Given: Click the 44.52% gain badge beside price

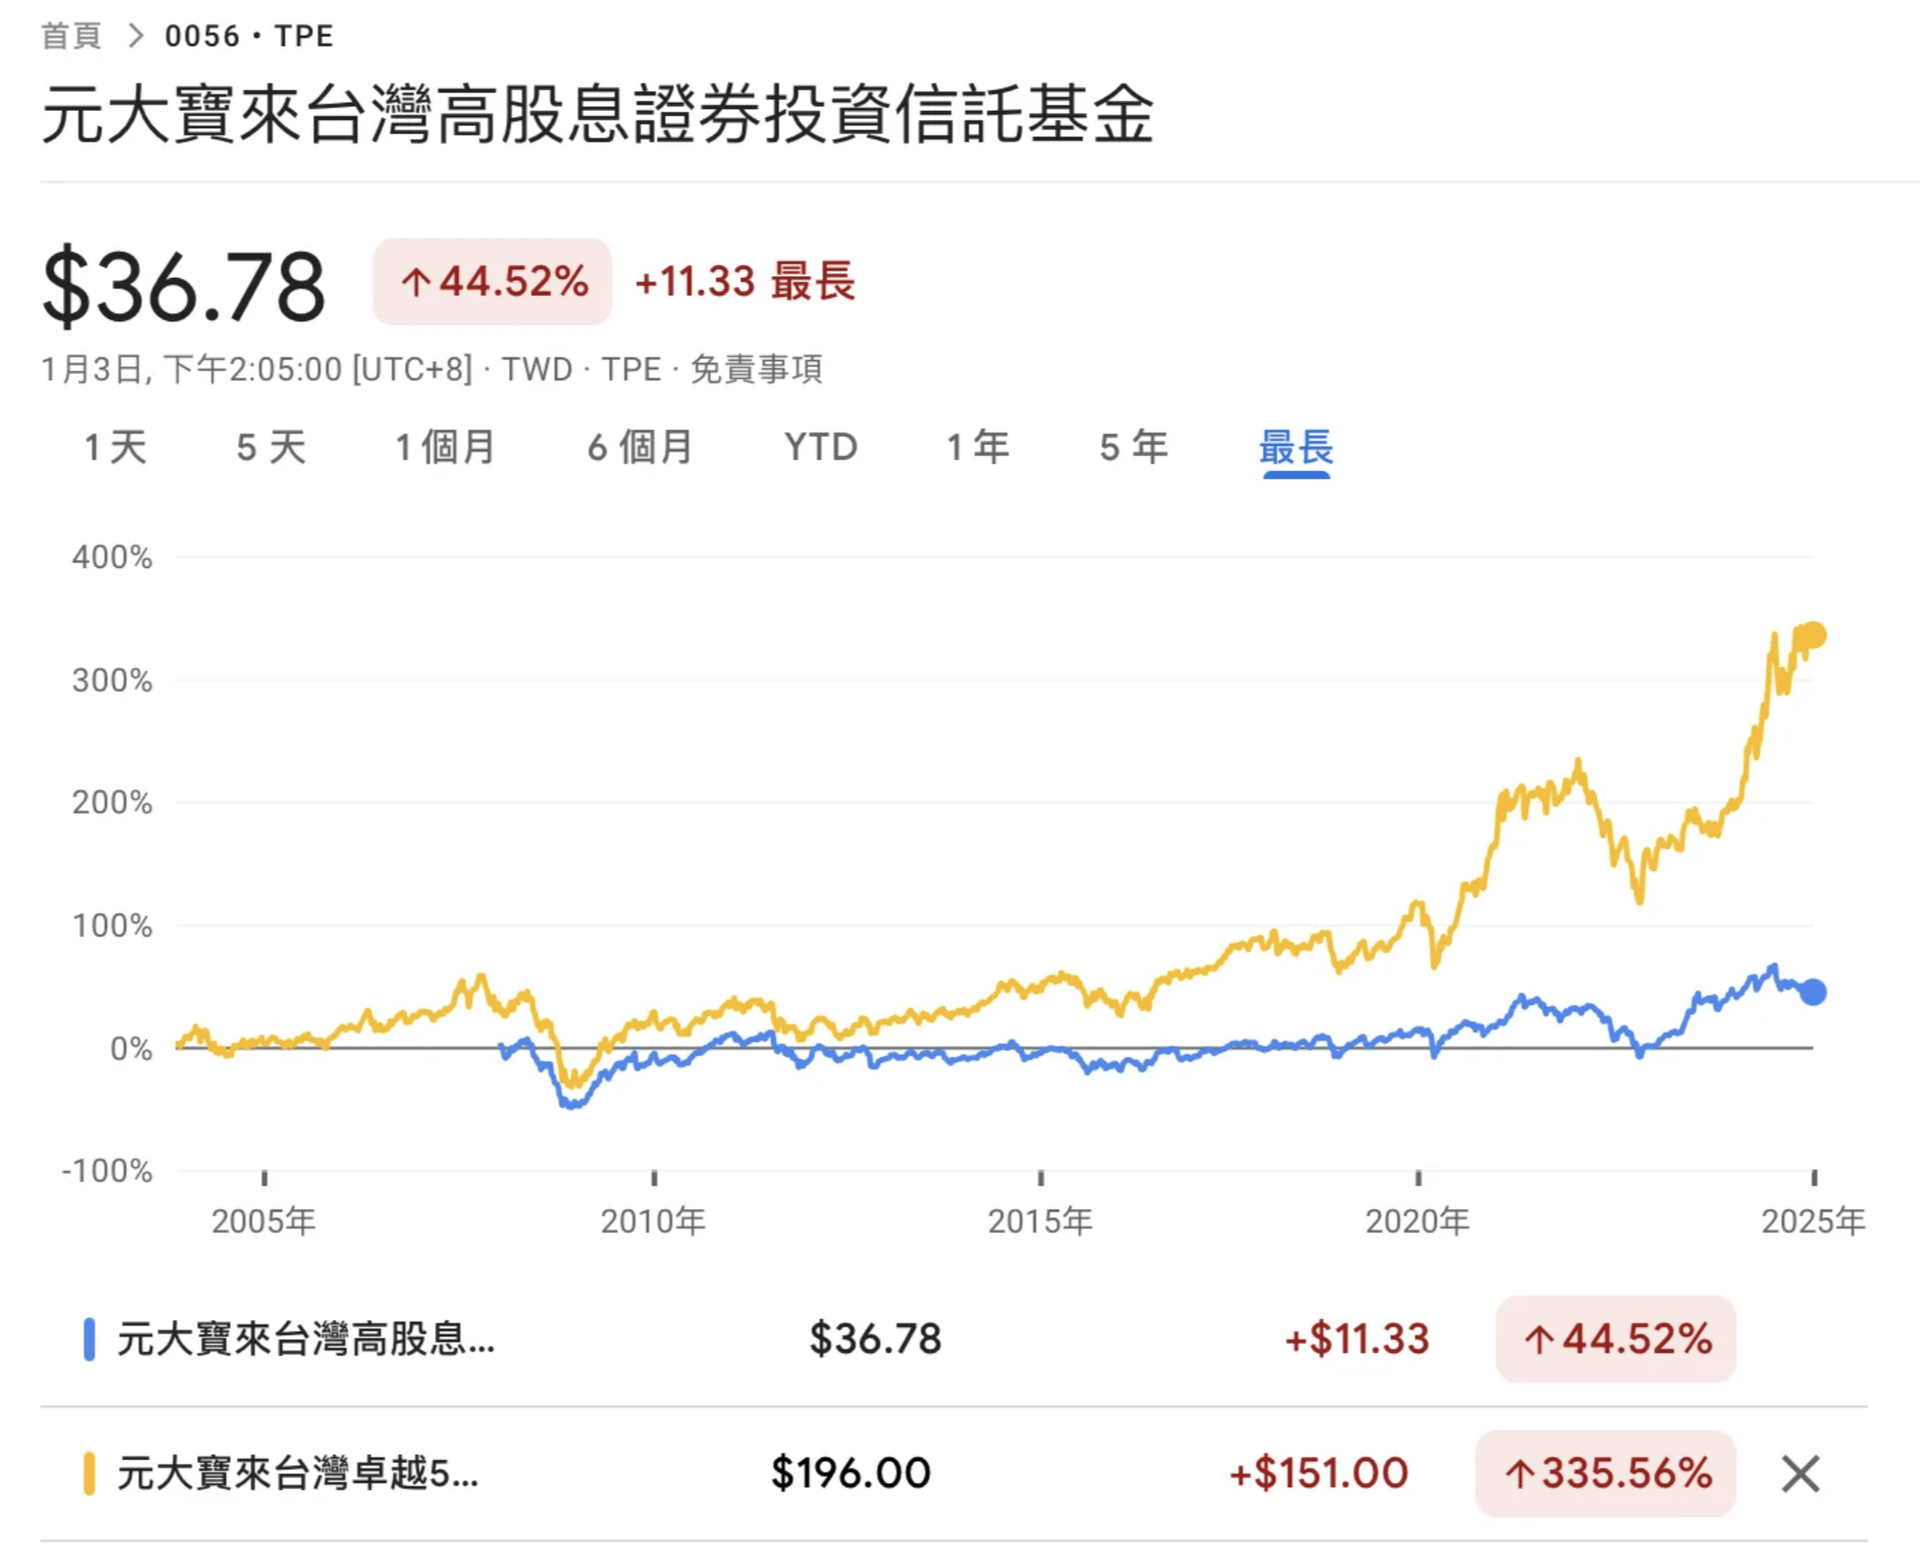Looking at the screenshot, I should [493, 282].
